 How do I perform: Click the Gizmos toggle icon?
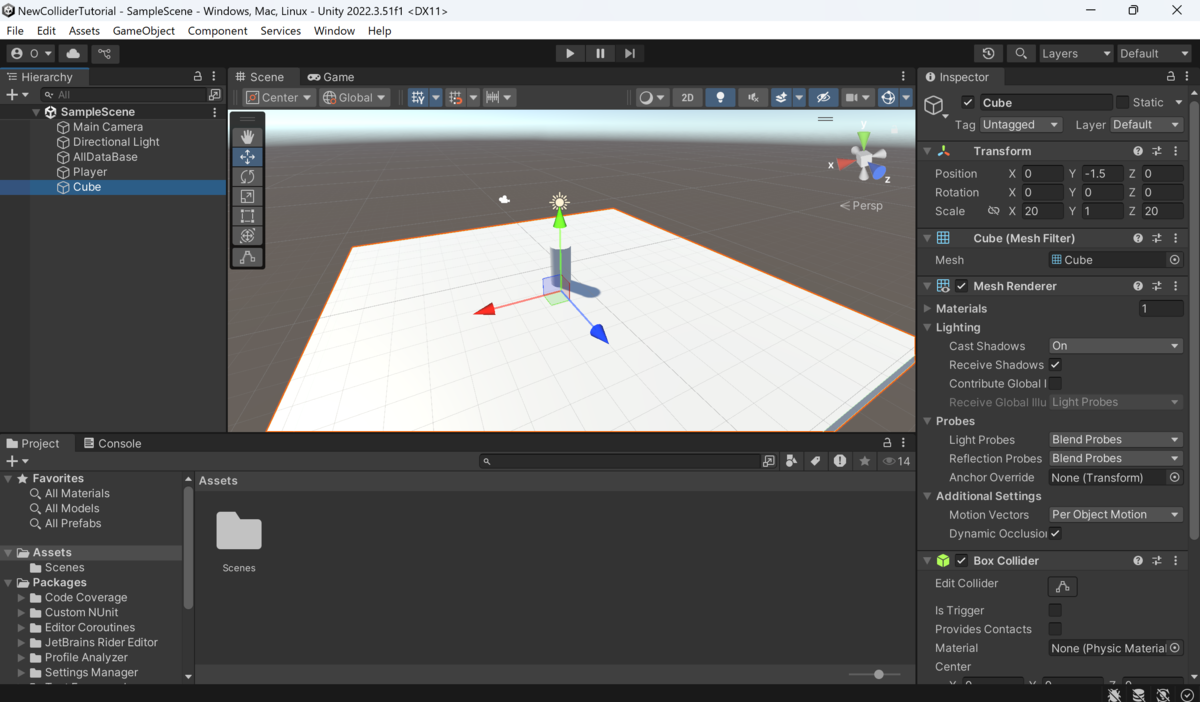[887, 97]
